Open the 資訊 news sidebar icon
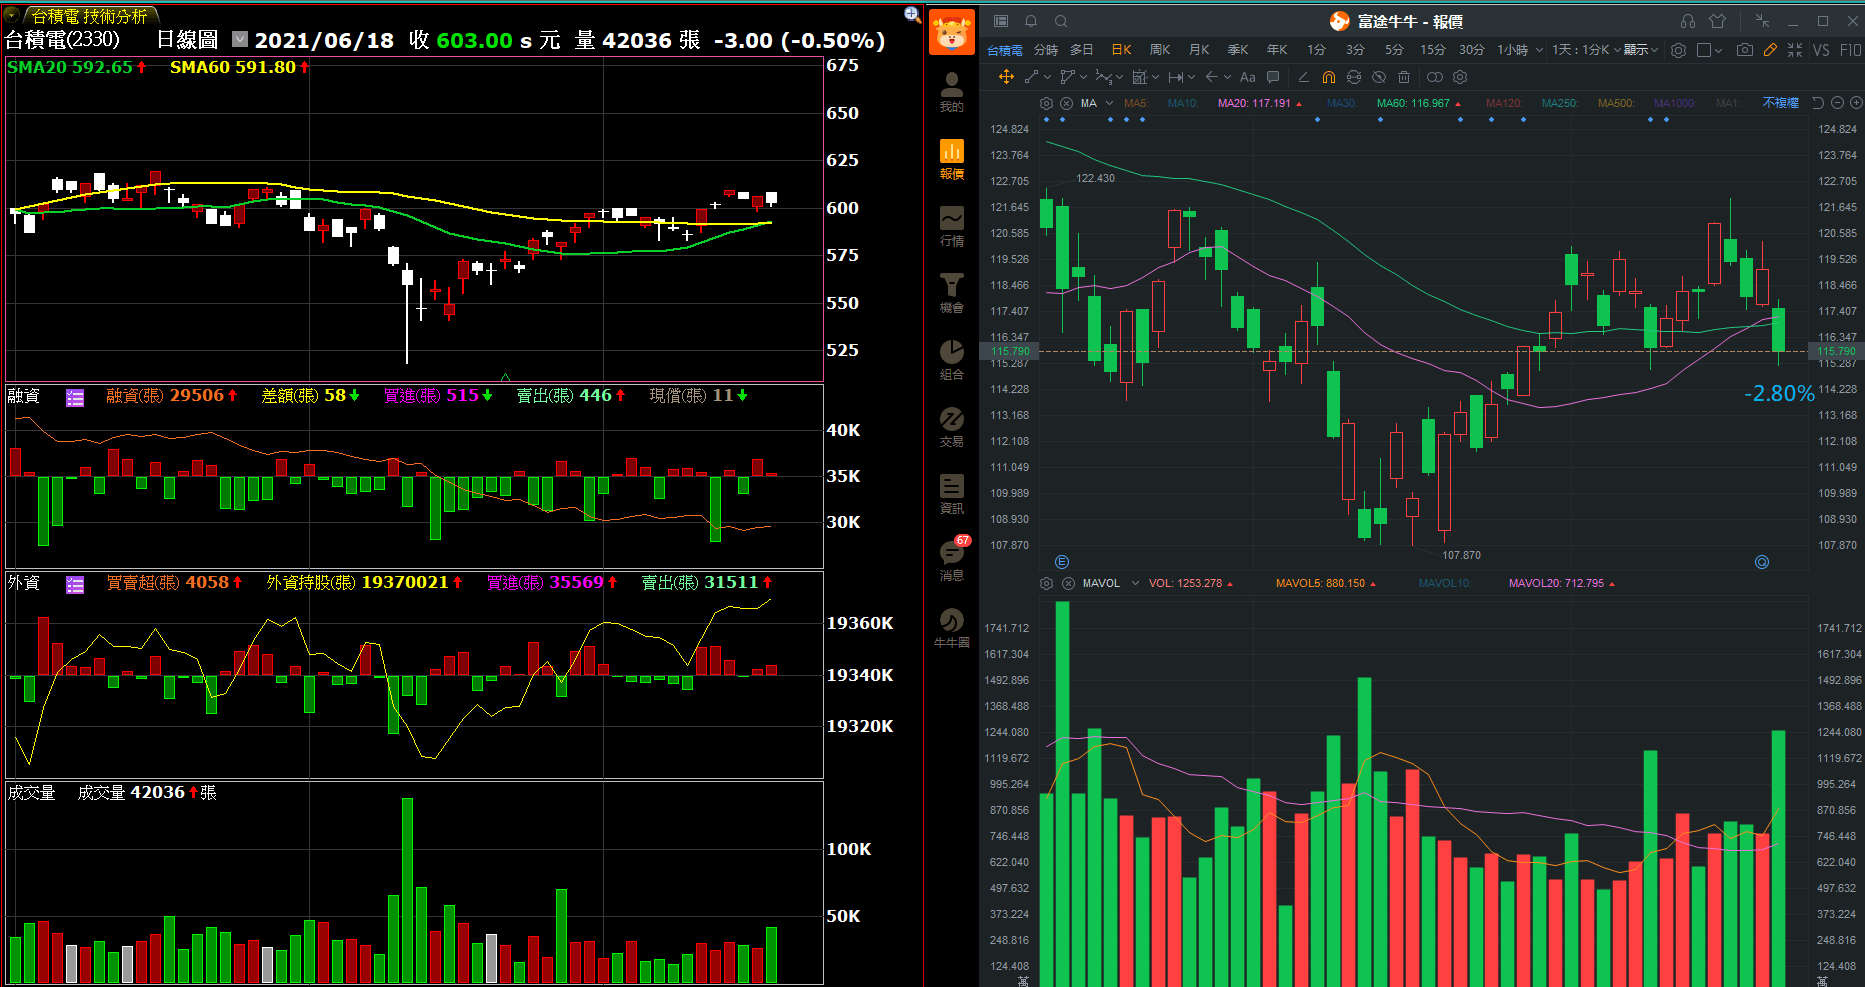The width and height of the screenshot is (1865, 987). (x=951, y=494)
